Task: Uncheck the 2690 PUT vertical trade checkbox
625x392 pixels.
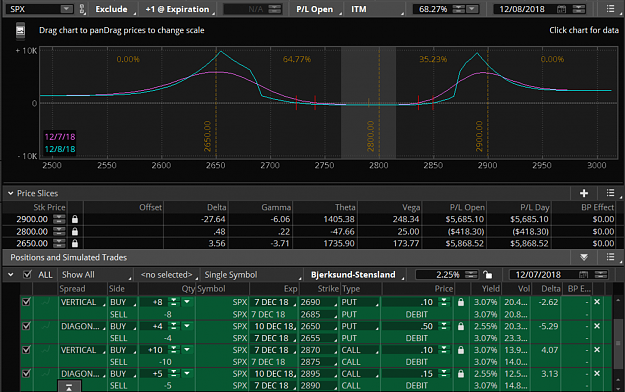Action: [26, 302]
